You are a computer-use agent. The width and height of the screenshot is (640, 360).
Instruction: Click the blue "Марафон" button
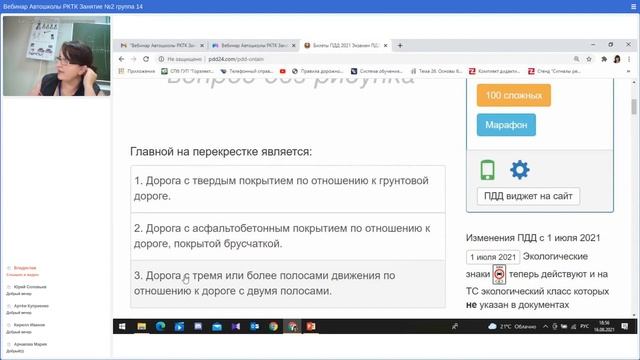(x=506, y=125)
